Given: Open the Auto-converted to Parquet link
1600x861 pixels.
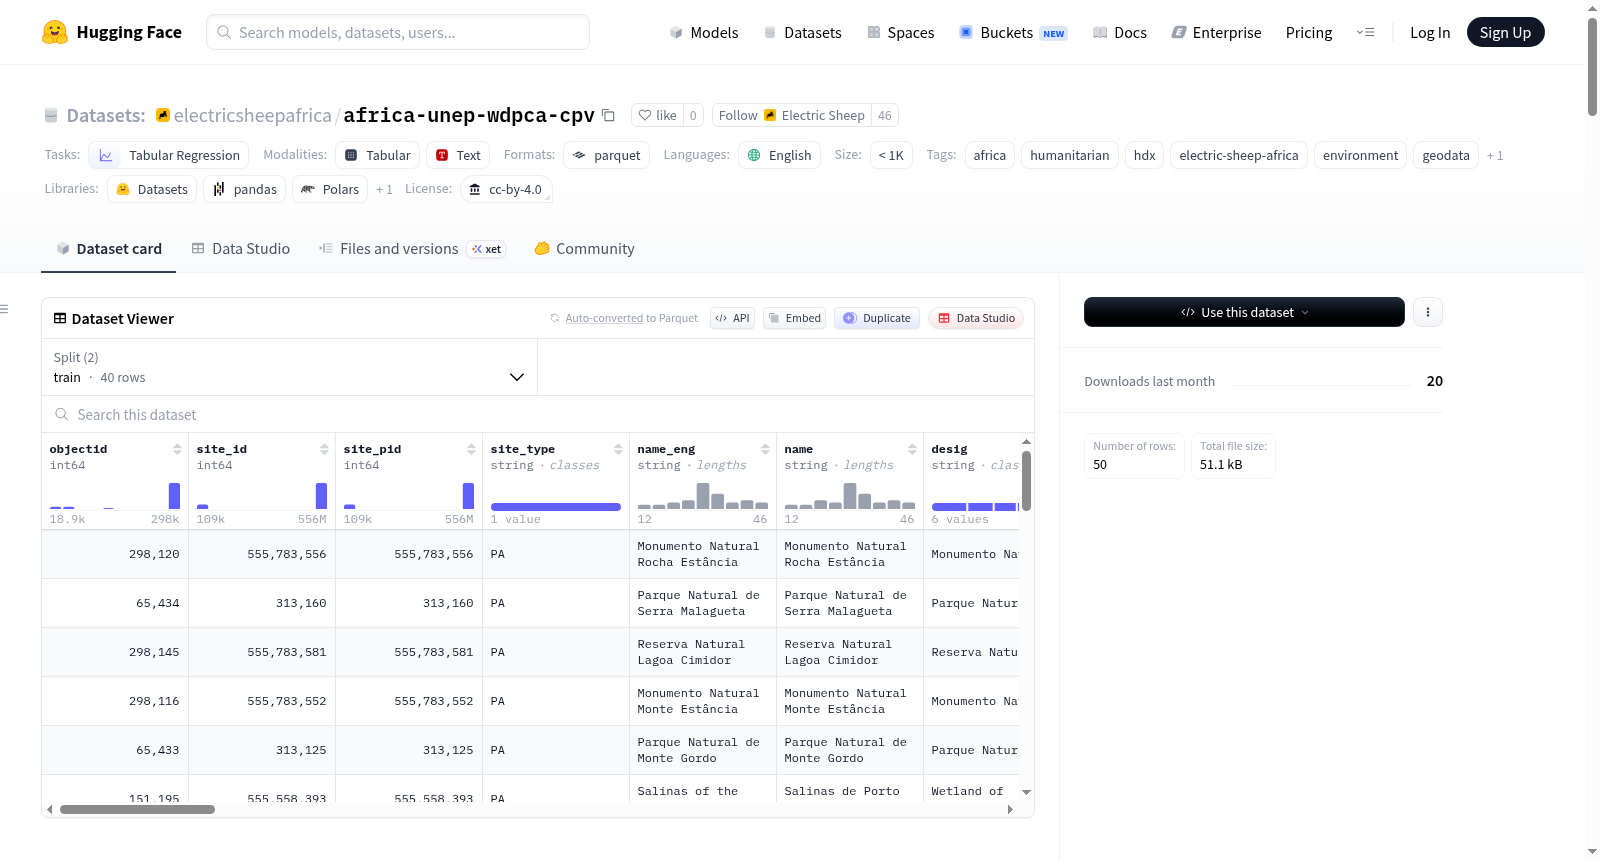Looking at the screenshot, I should 604,318.
